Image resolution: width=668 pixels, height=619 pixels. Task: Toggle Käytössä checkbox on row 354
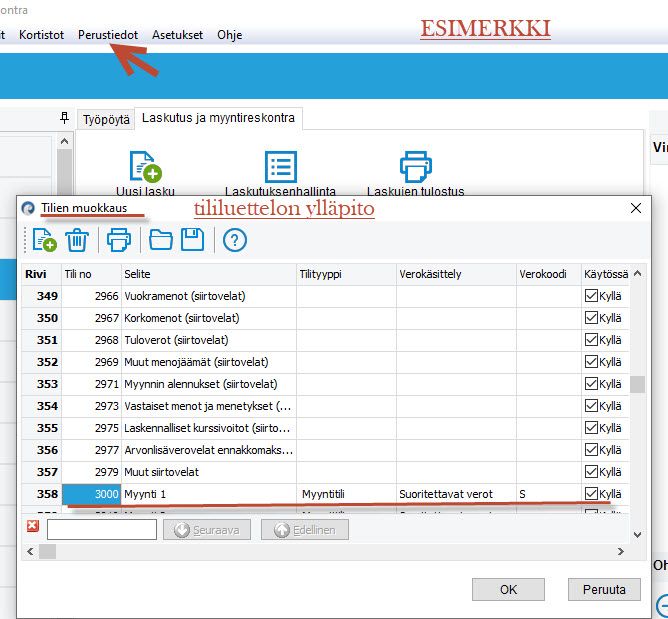[x=591, y=406]
